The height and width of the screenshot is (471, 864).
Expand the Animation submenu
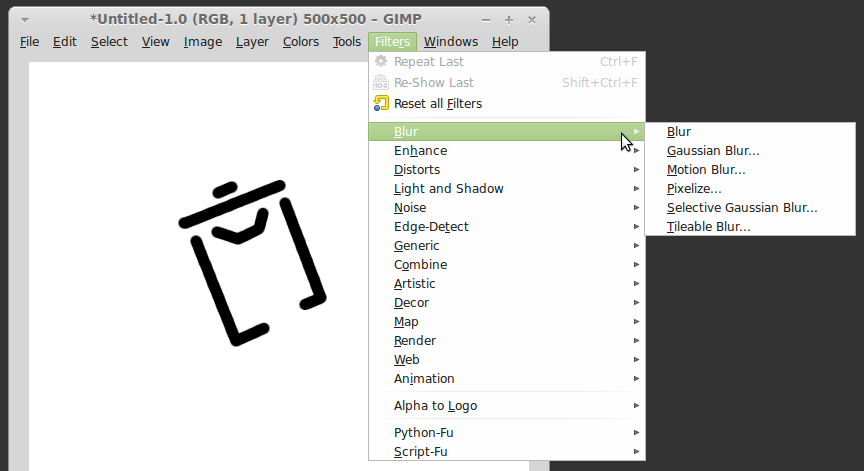tap(506, 378)
